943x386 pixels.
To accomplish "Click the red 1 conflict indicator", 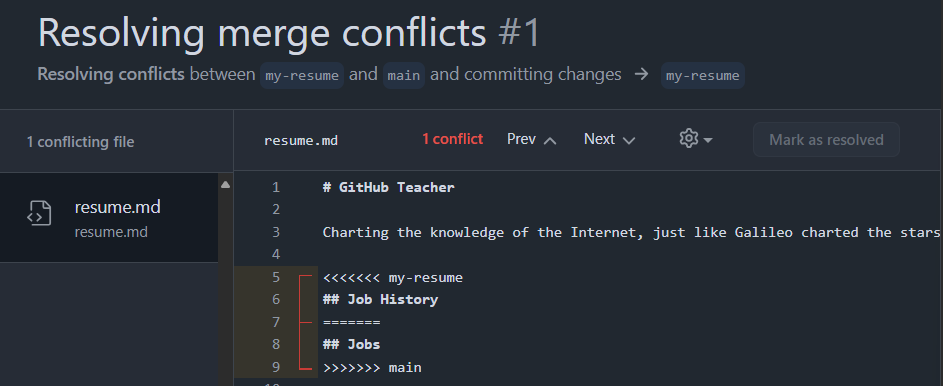I will (x=452, y=139).
